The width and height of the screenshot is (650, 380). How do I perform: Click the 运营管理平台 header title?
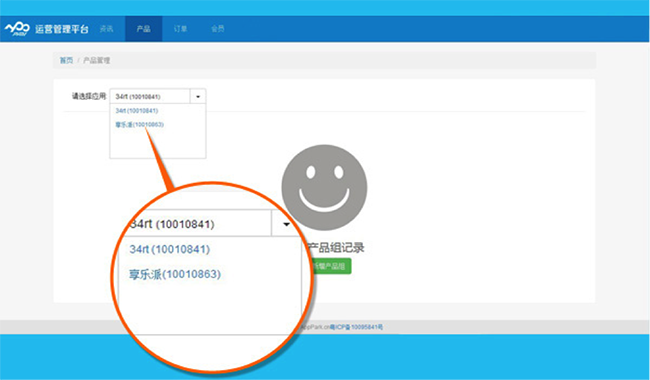point(62,29)
